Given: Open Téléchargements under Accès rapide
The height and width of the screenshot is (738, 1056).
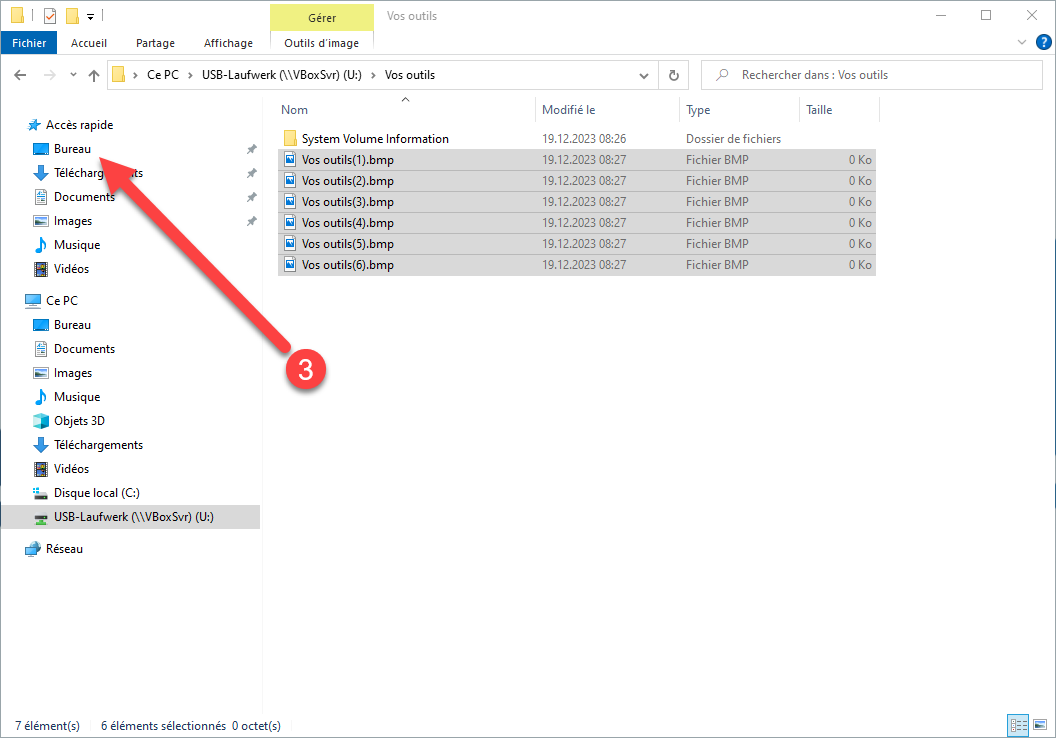Looking at the screenshot, I should pos(98,173).
